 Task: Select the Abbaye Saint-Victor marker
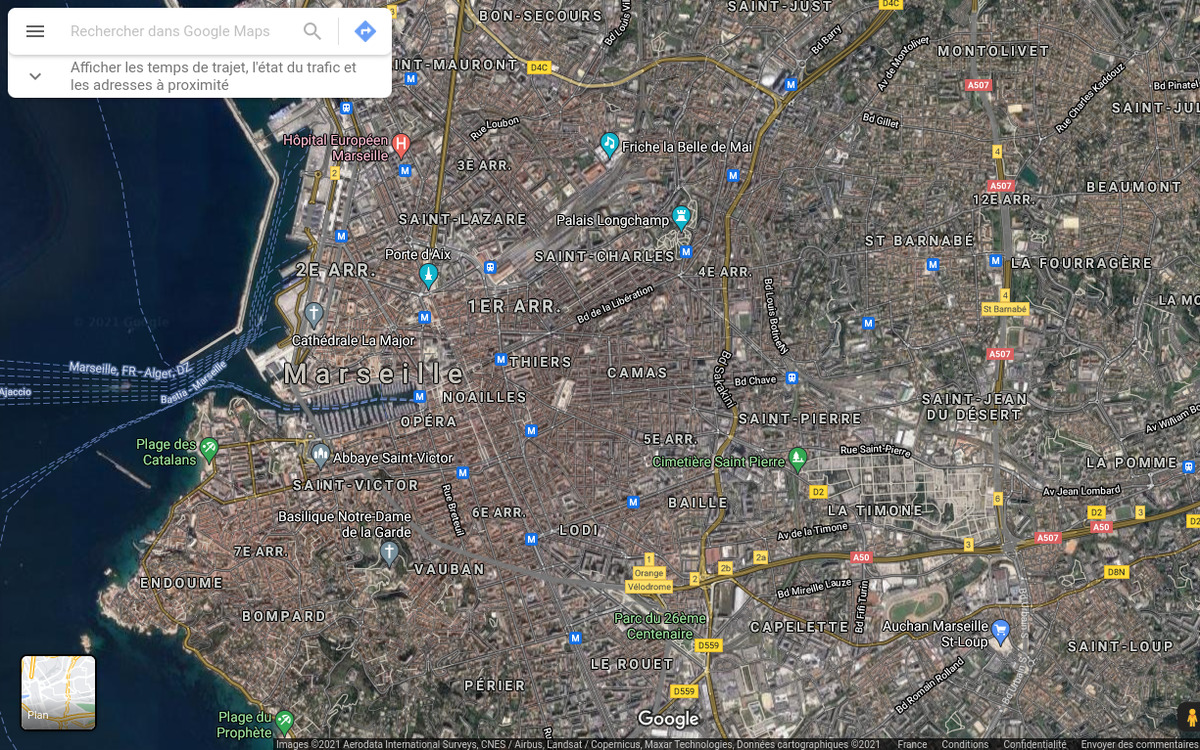(x=321, y=454)
